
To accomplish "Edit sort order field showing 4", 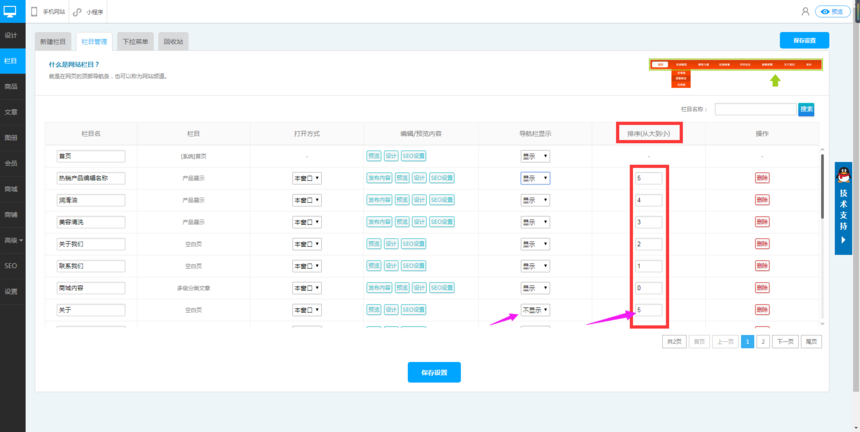I will click(x=649, y=200).
